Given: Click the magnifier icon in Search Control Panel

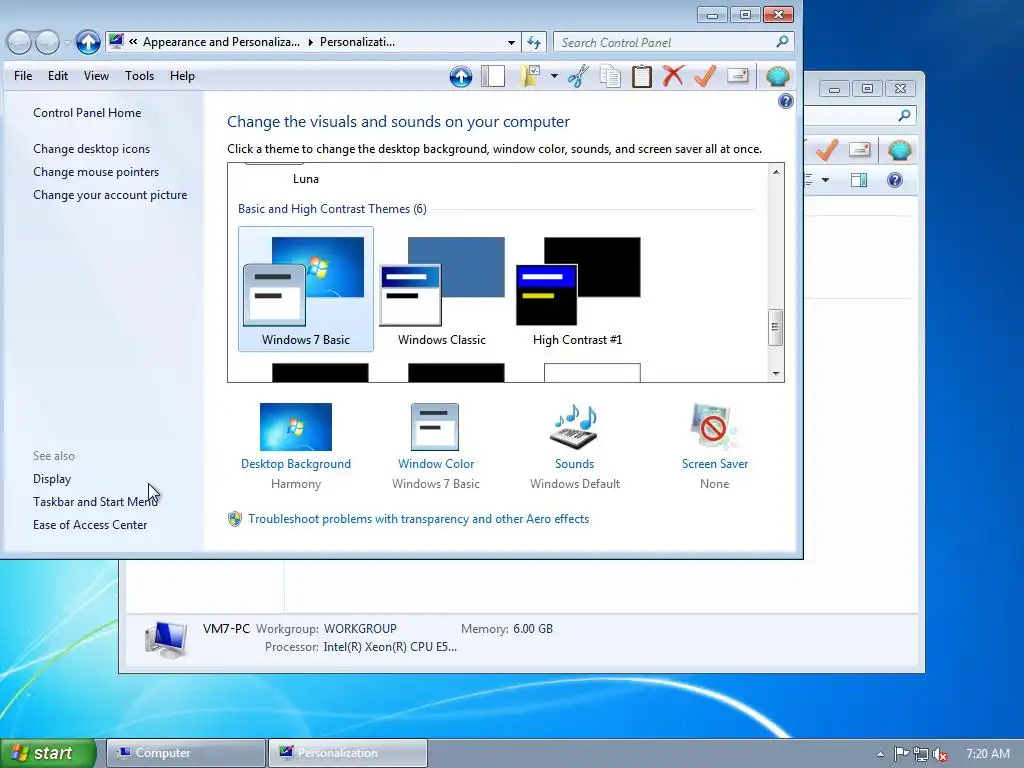Looking at the screenshot, I should tap(782, 42).
